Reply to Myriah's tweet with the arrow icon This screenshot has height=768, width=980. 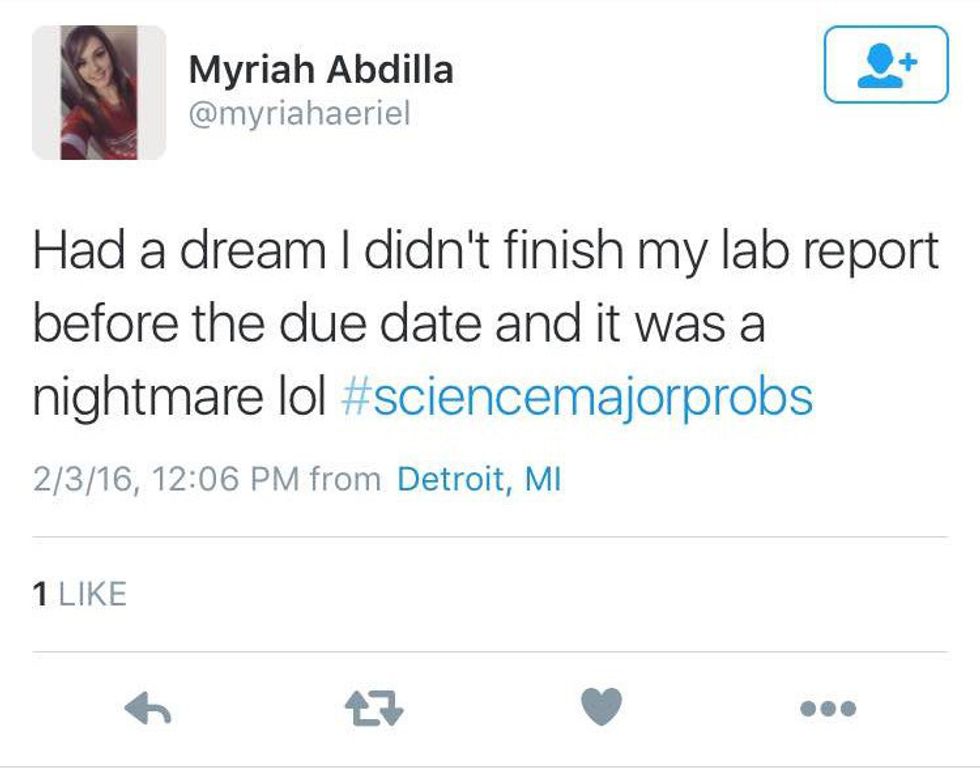coord(148,709)
